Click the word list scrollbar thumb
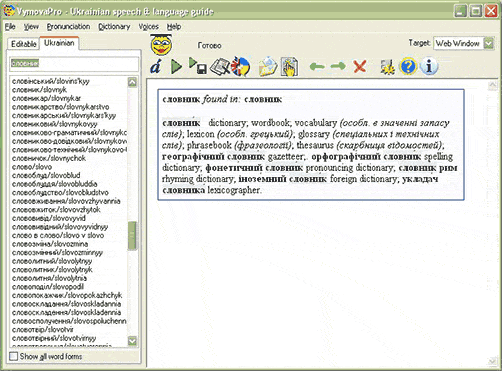Screen dimensions: 502x371 point(132,235)
